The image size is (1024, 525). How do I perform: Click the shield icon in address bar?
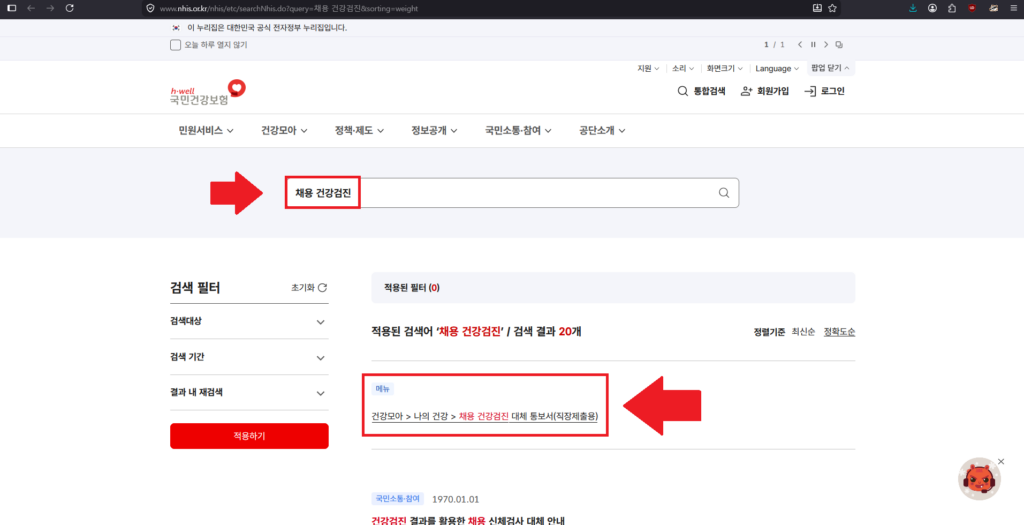[x=150, y=8]
